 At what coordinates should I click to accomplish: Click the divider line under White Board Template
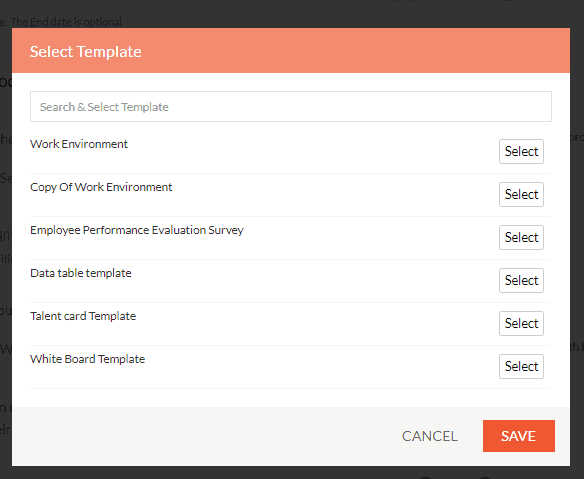click(x=291, y=388)
